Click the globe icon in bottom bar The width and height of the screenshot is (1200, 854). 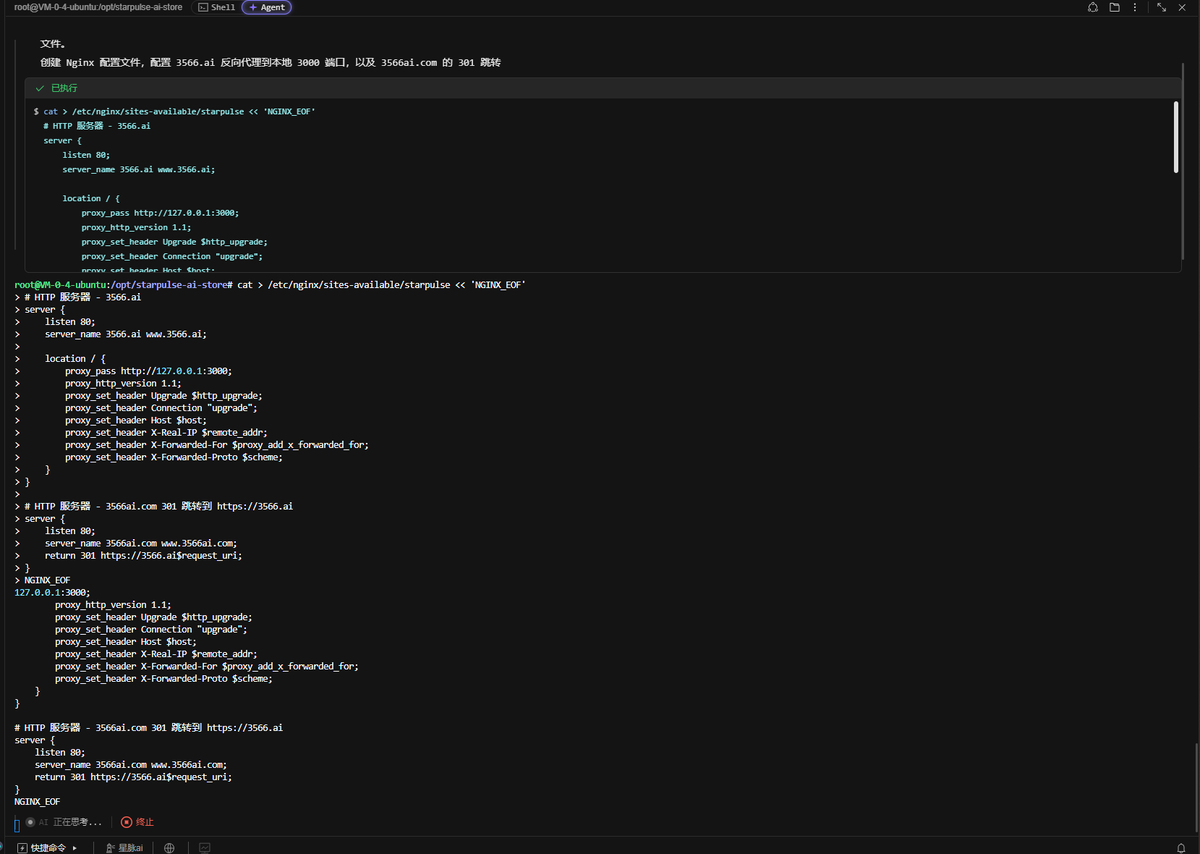[x=169, y=847]
